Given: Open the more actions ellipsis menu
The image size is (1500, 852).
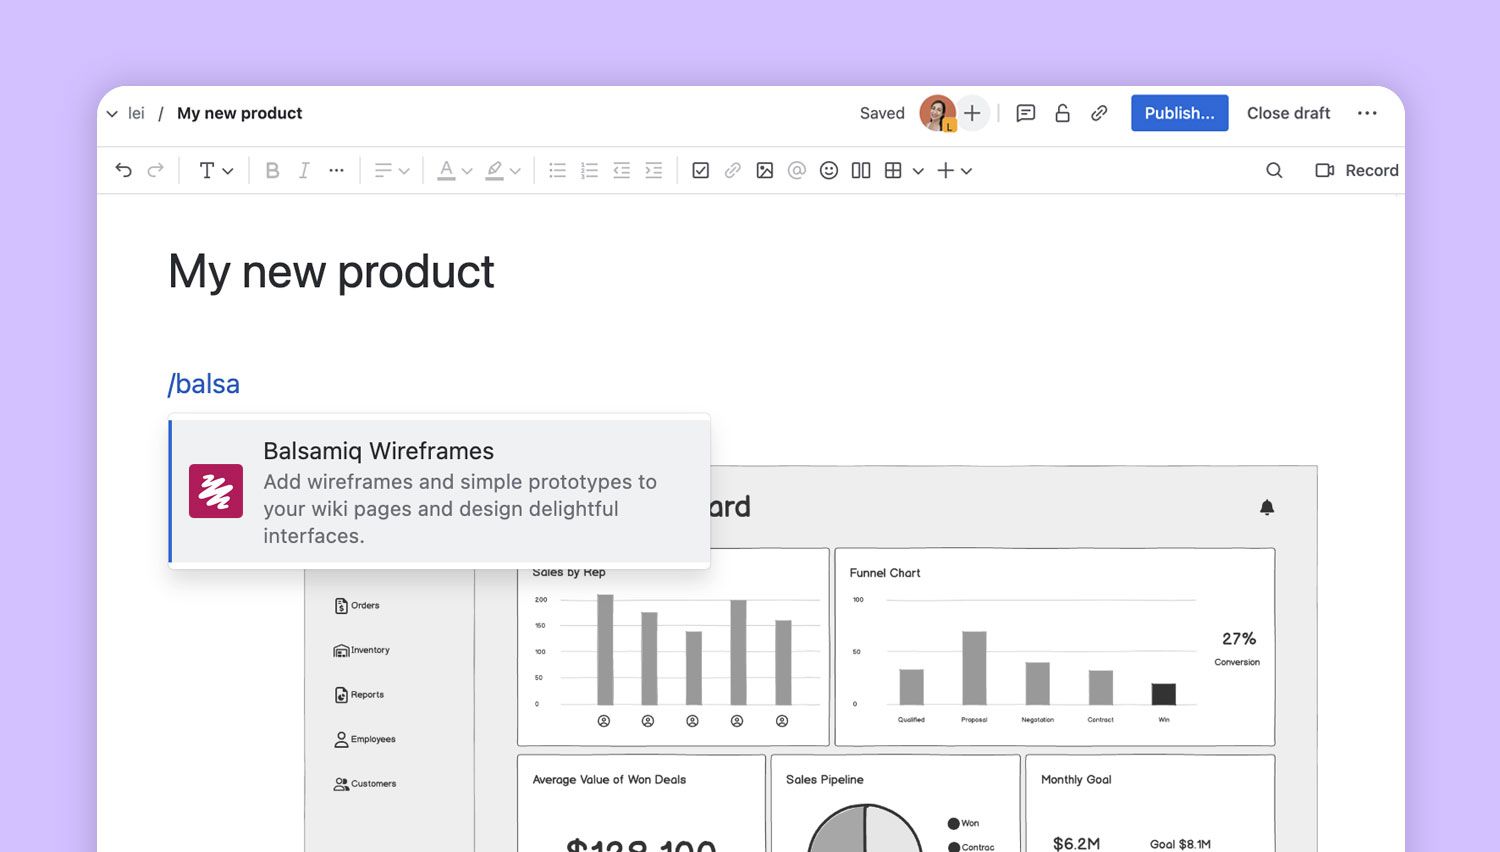Looking at the screenshot, I should [x=1367, y=113].
